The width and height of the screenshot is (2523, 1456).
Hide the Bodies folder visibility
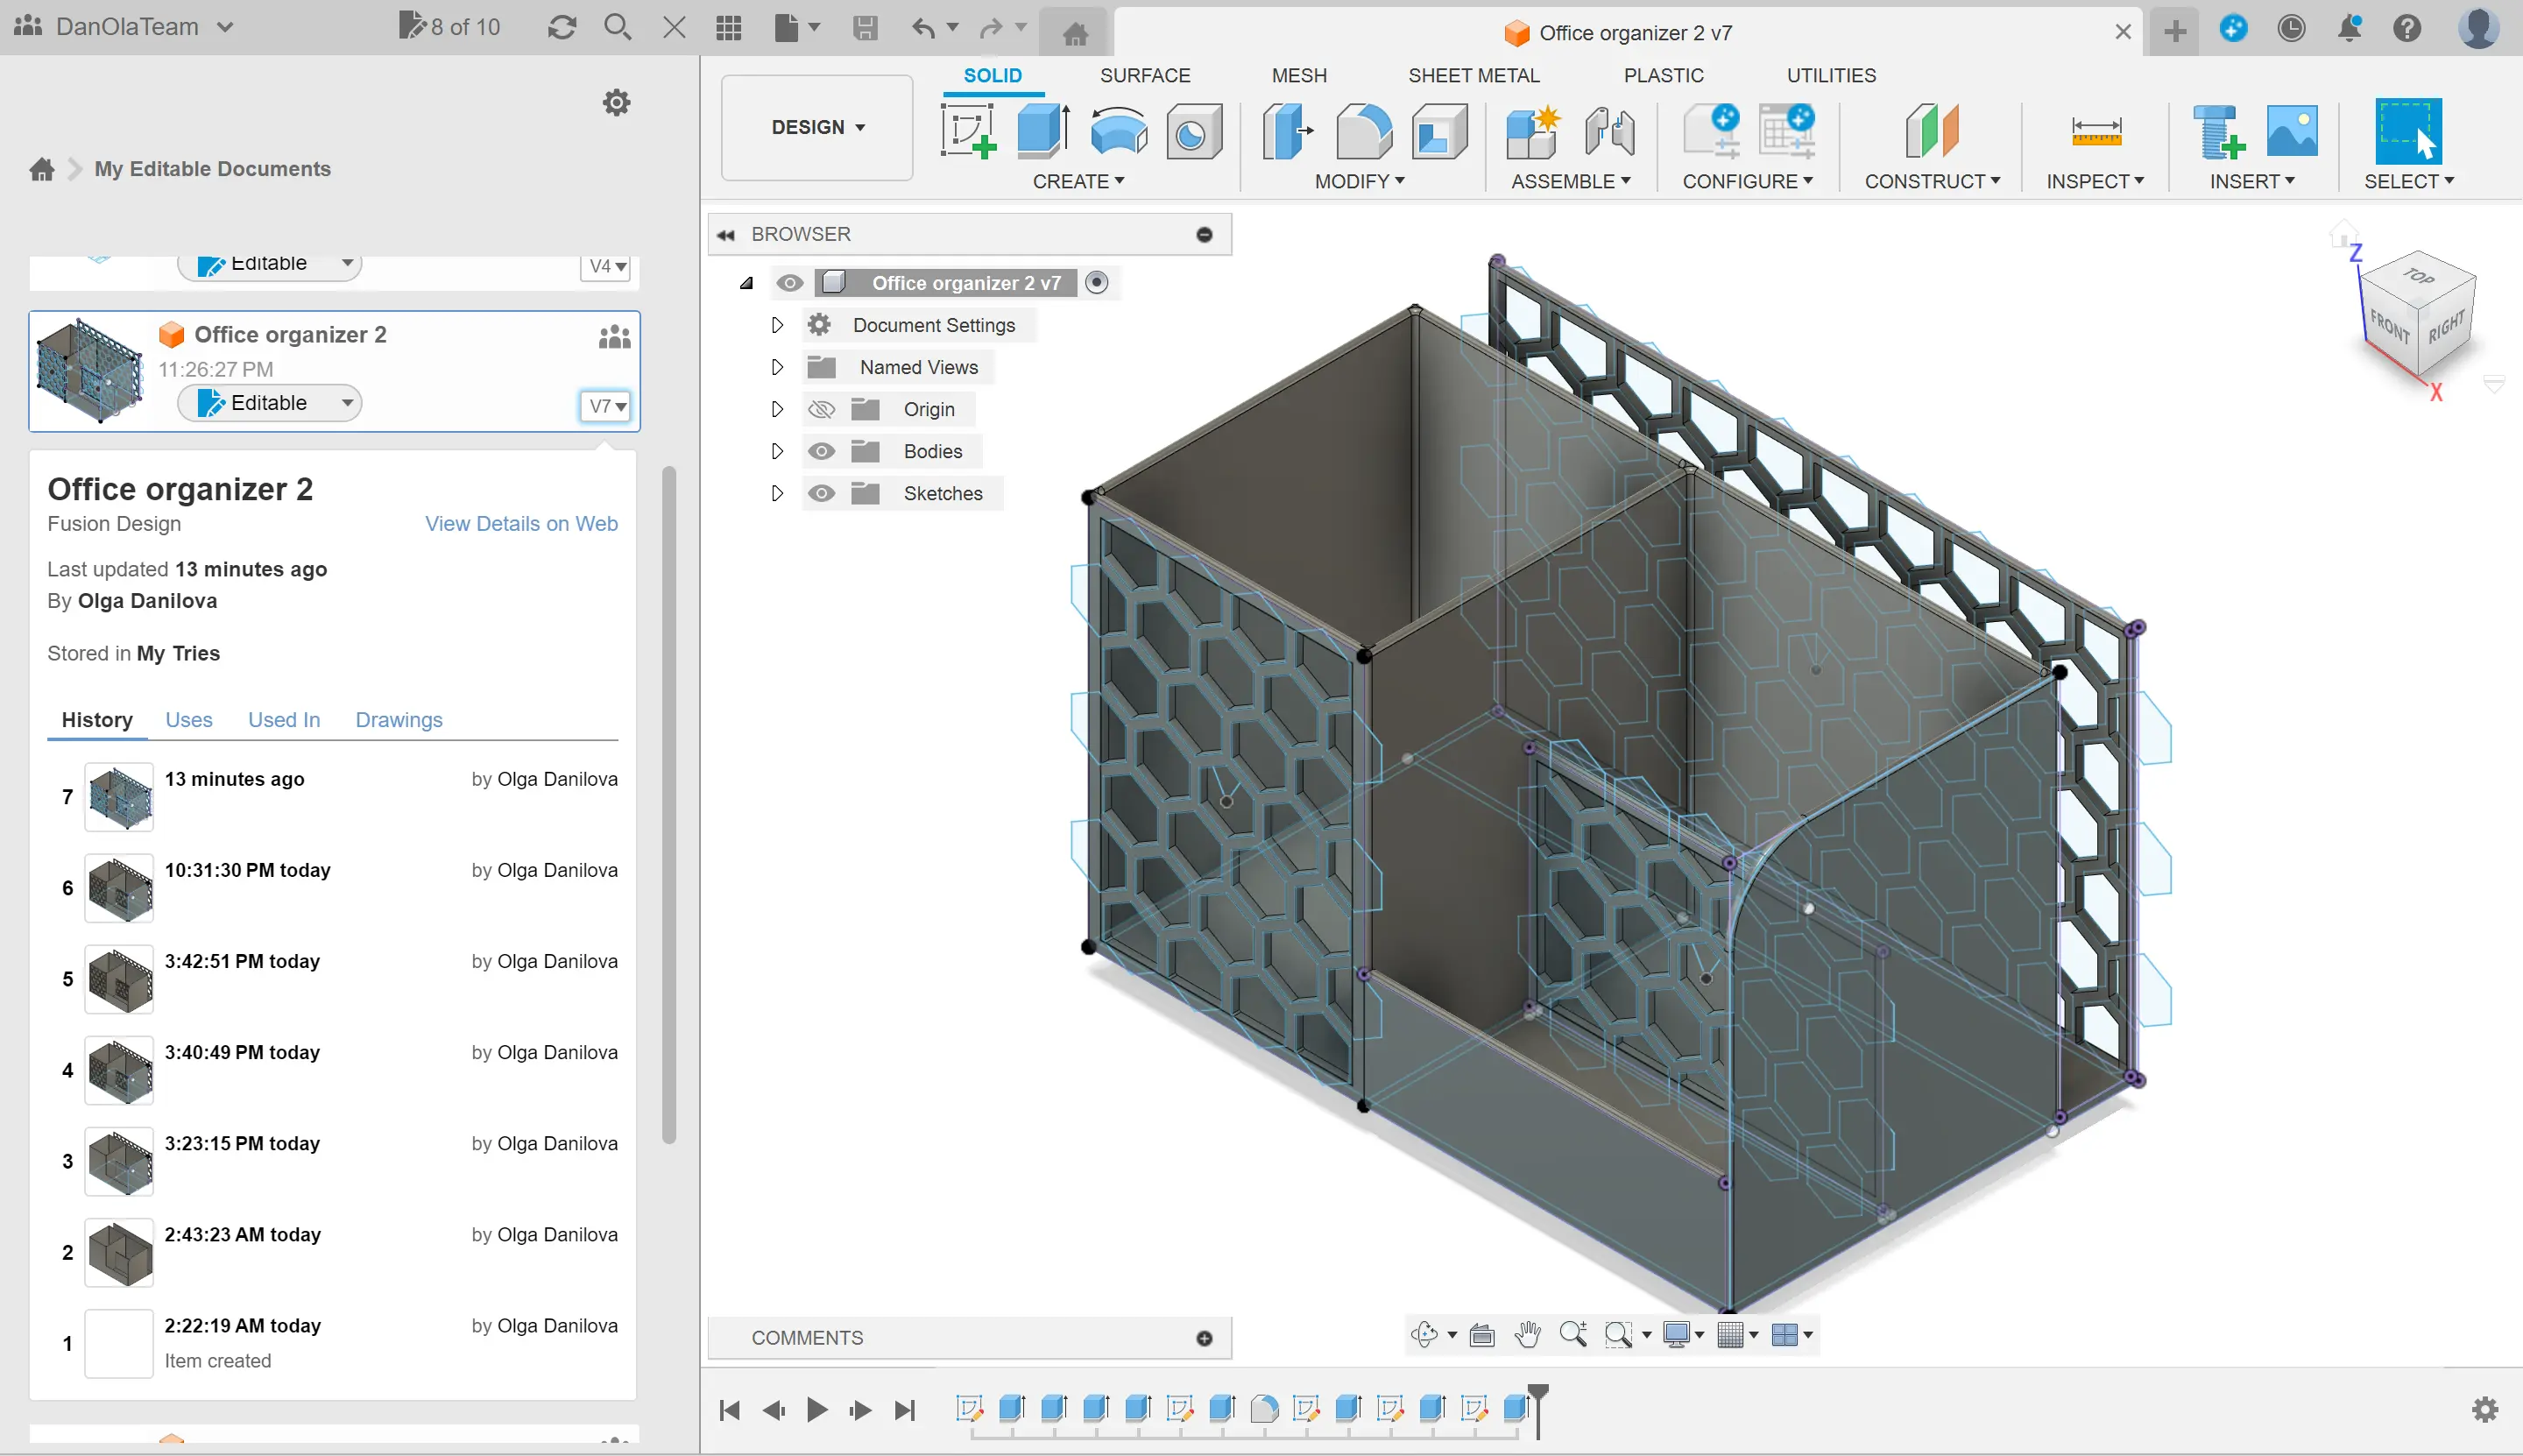coord(821,451)
